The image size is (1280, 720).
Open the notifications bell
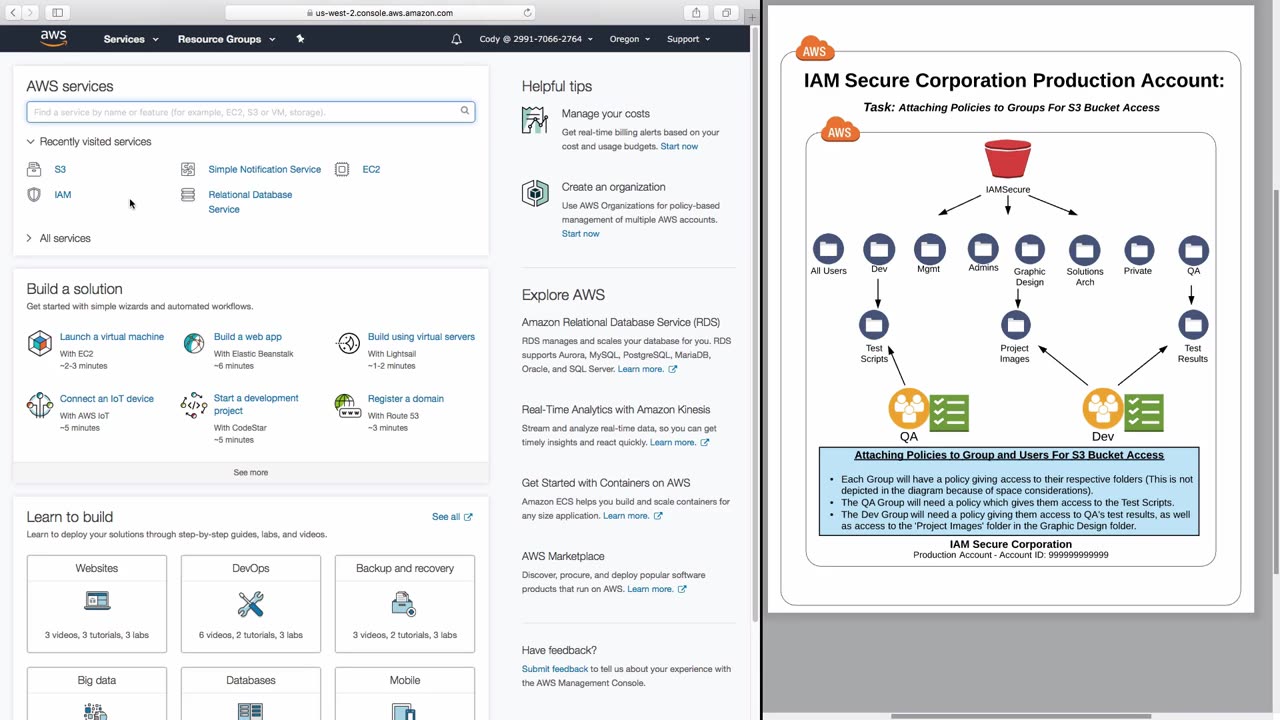point(457,39)
